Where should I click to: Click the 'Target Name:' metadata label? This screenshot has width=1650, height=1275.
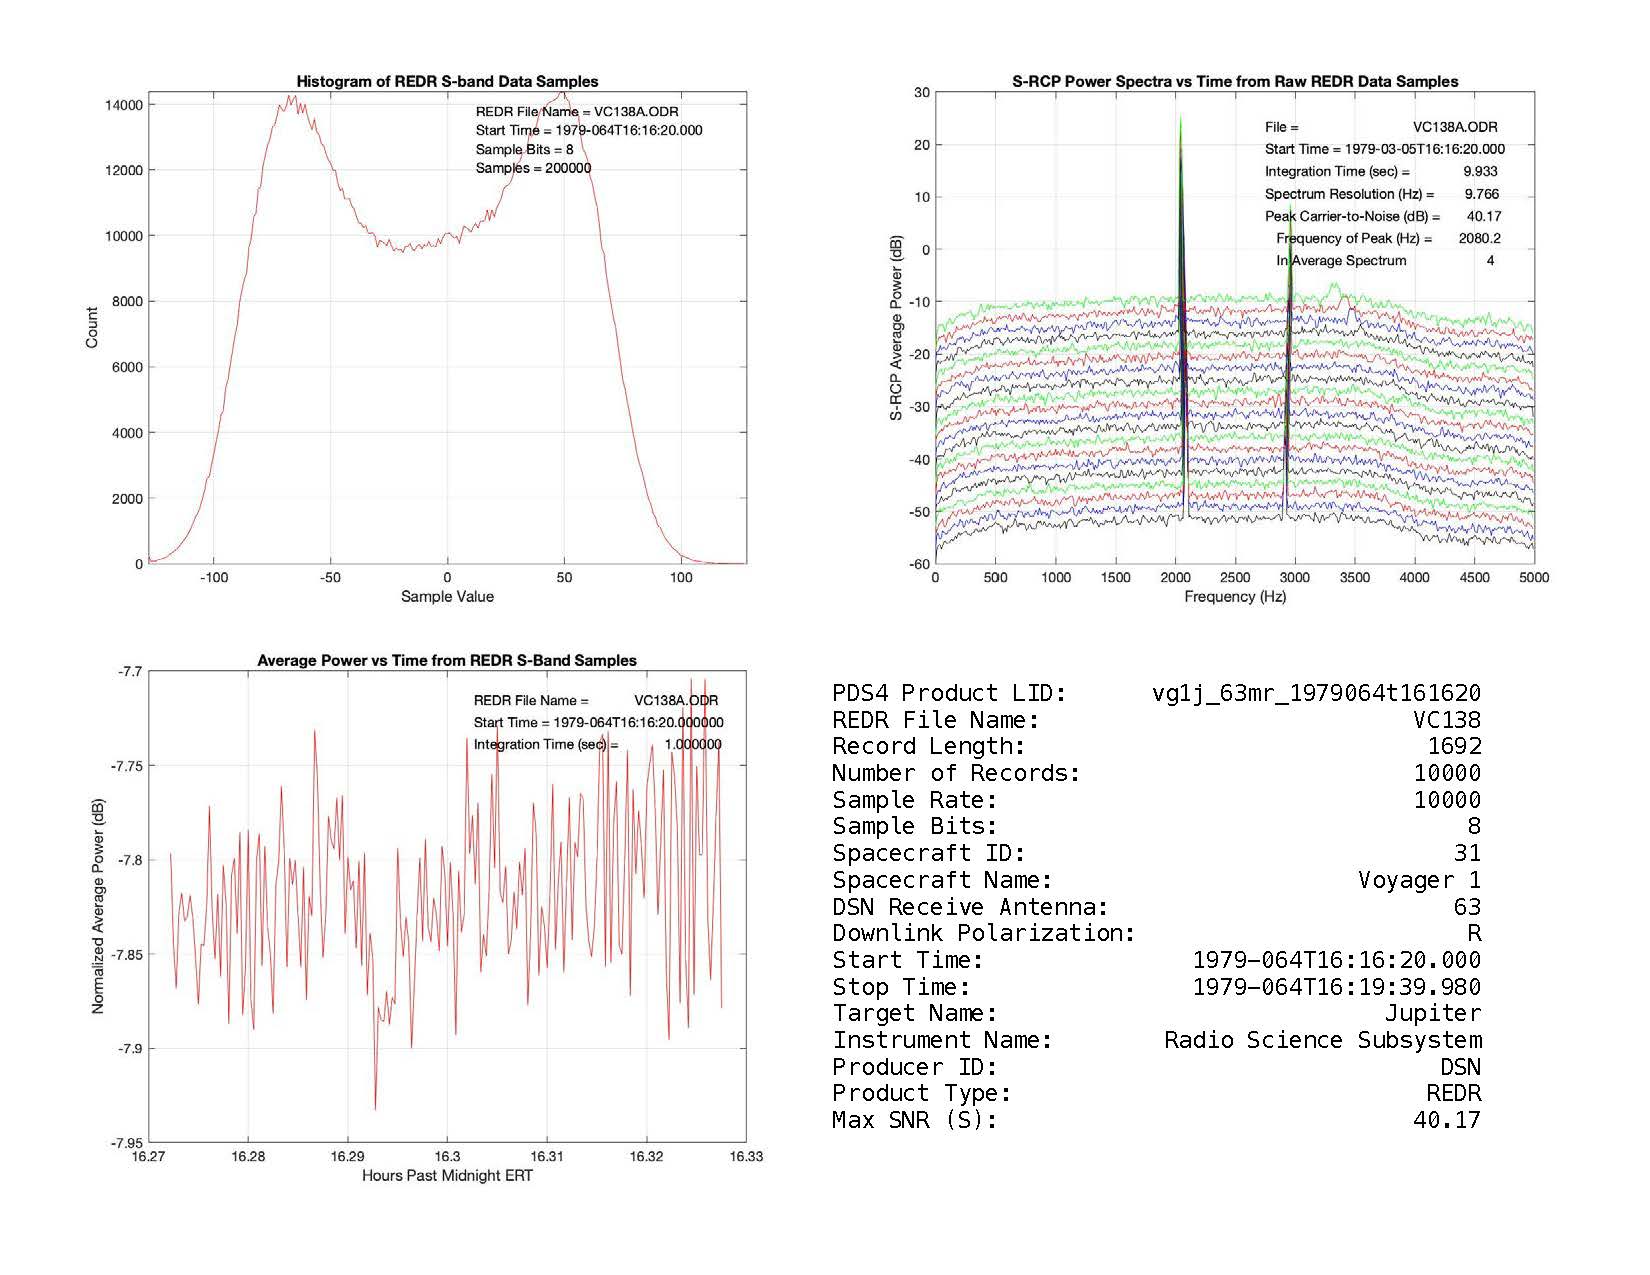tap(914, 1014)
